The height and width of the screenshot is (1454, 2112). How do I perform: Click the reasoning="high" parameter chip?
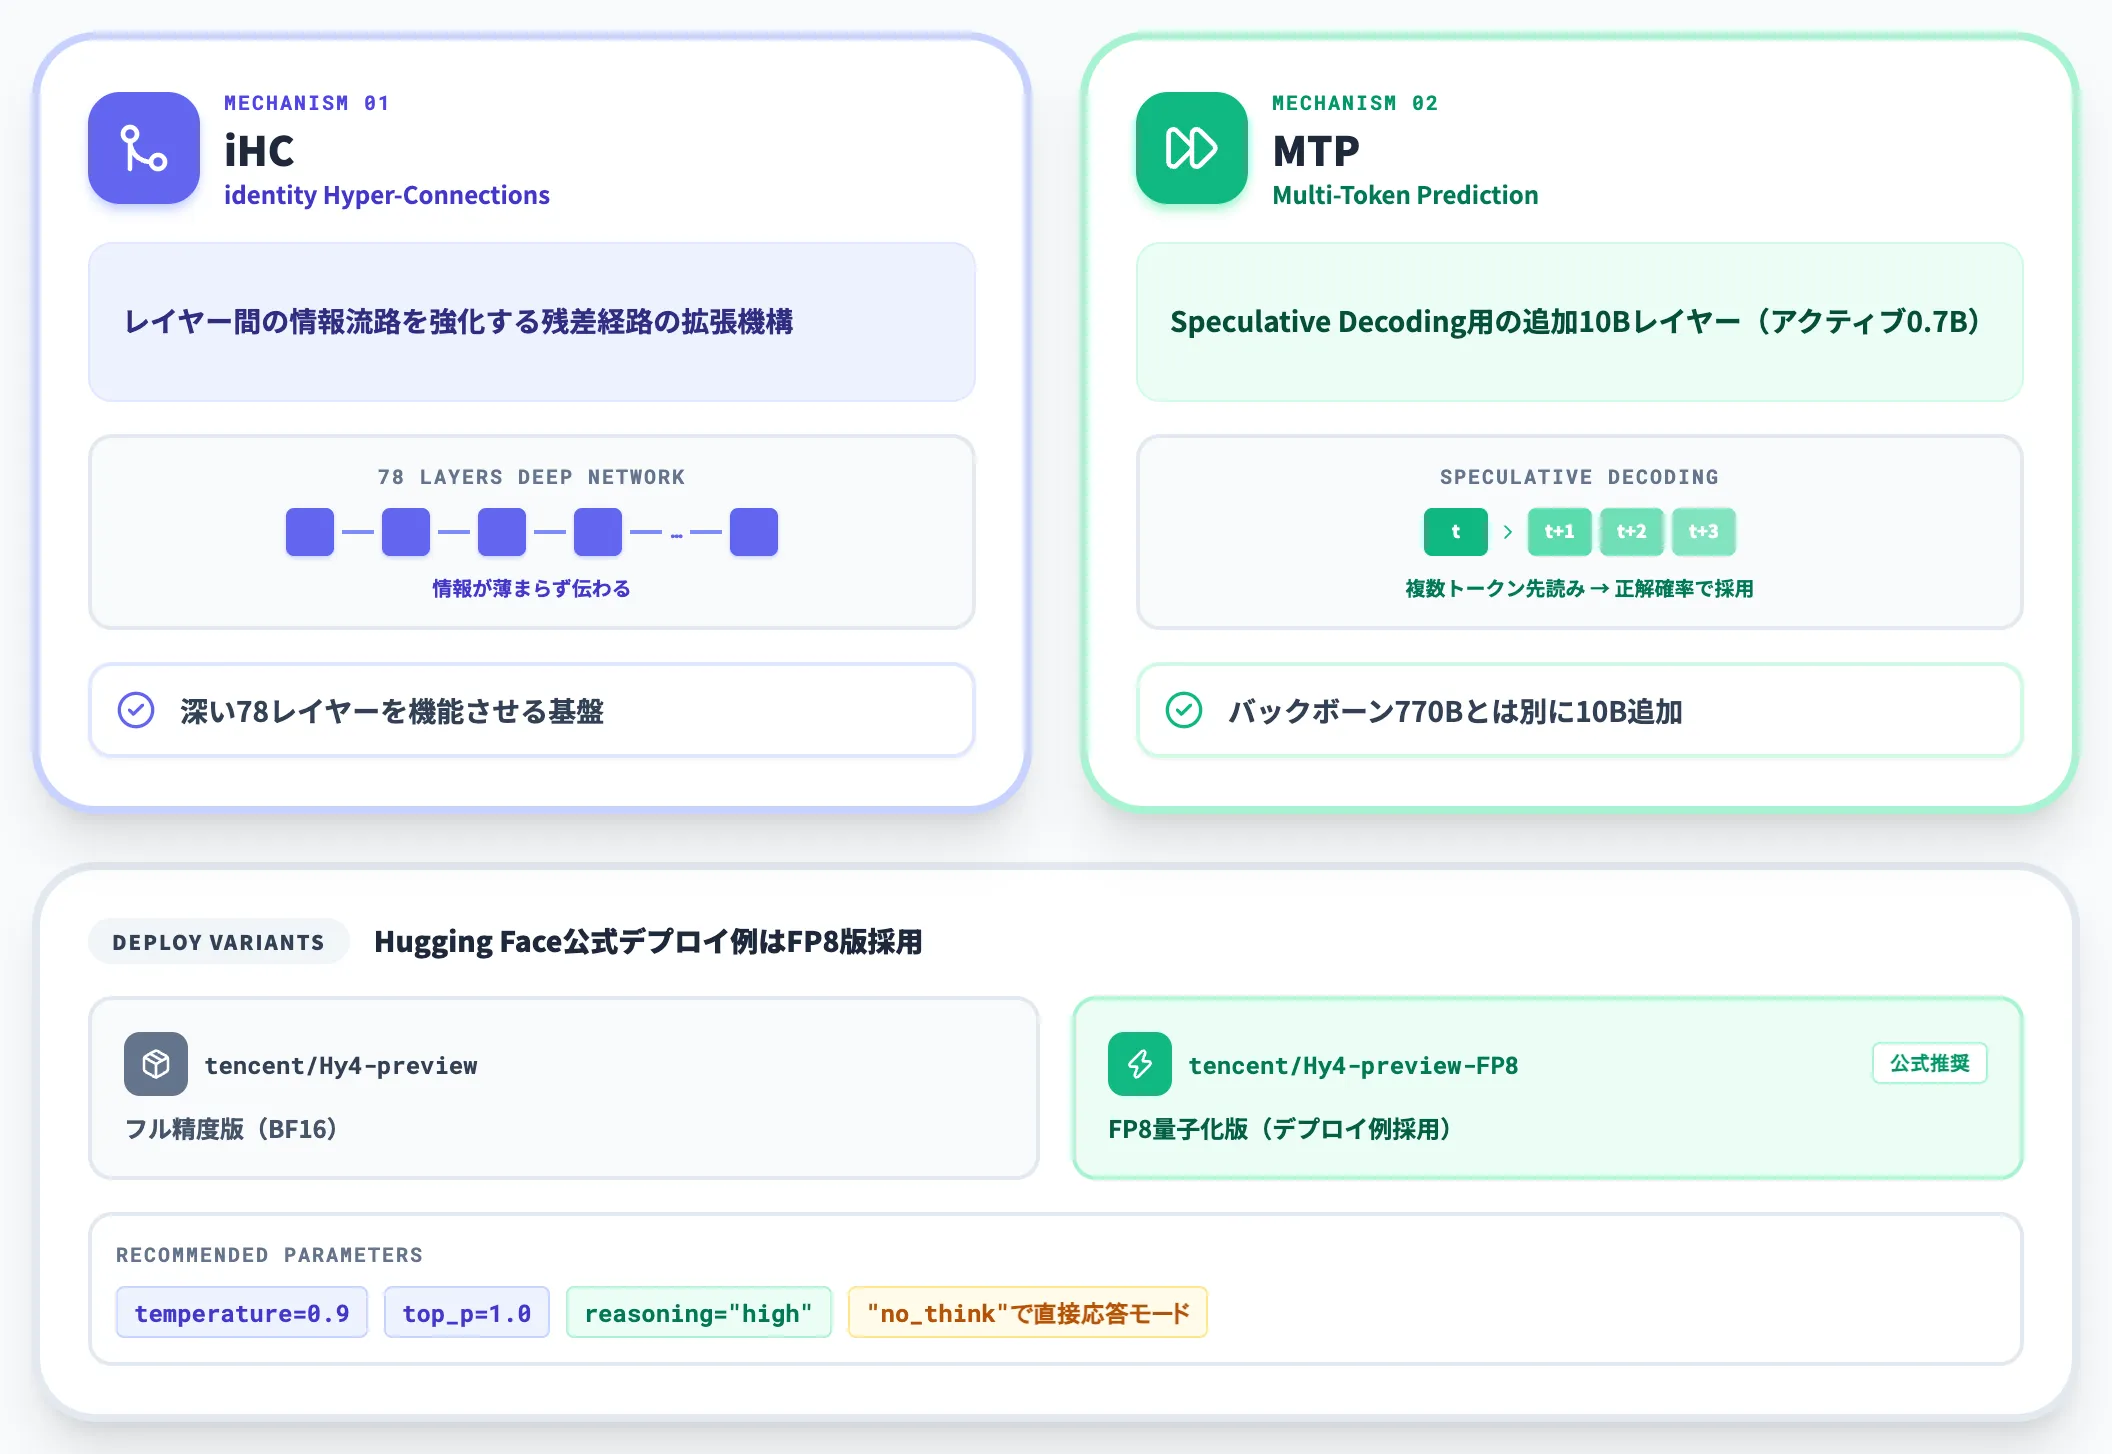click(699, 1313)
